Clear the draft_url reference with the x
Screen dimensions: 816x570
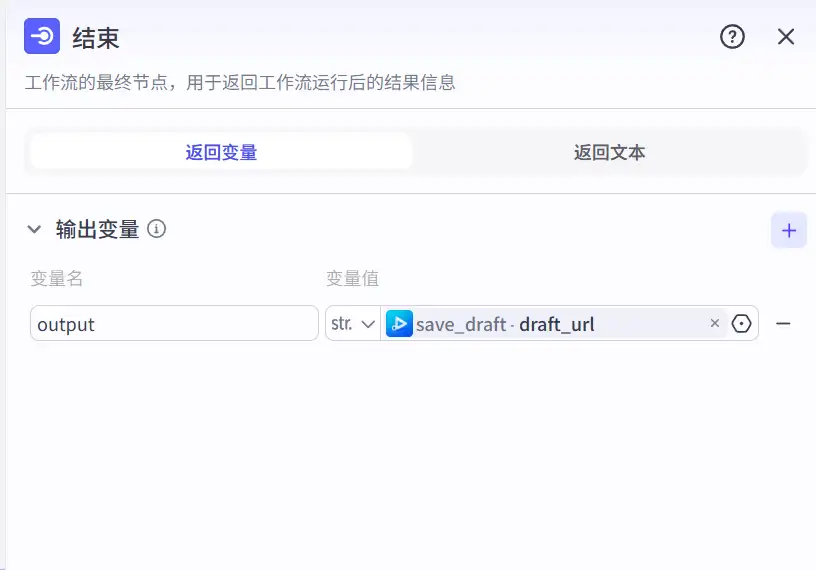click(x=715, y=323)
